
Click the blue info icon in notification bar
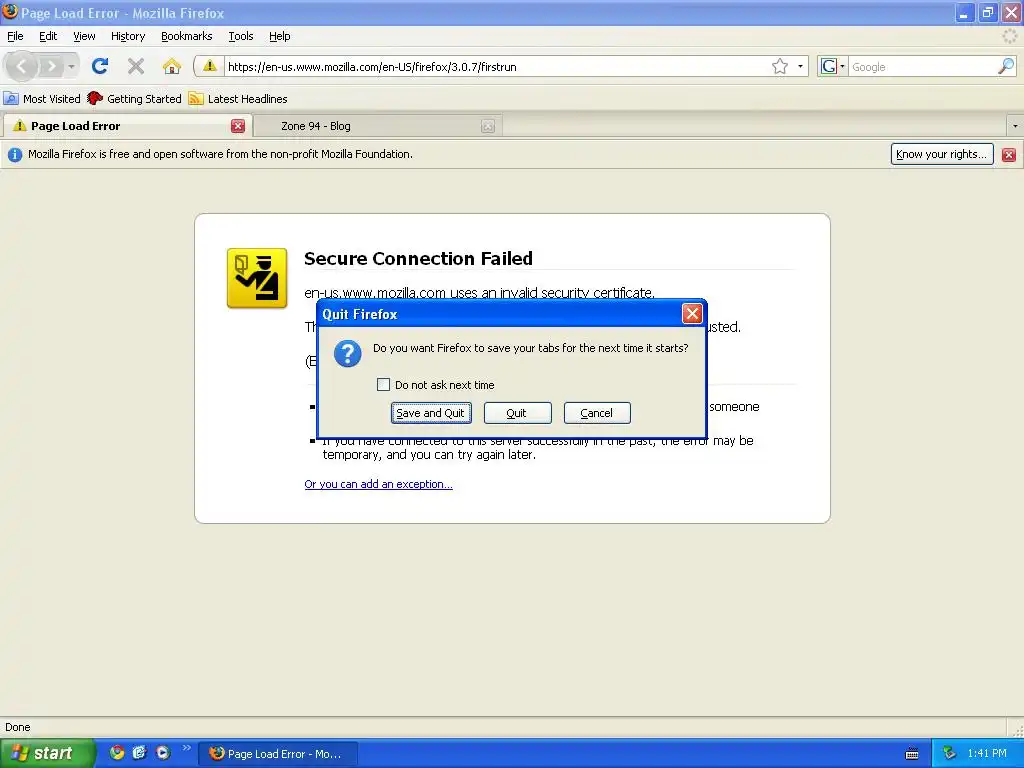[14, 155]
